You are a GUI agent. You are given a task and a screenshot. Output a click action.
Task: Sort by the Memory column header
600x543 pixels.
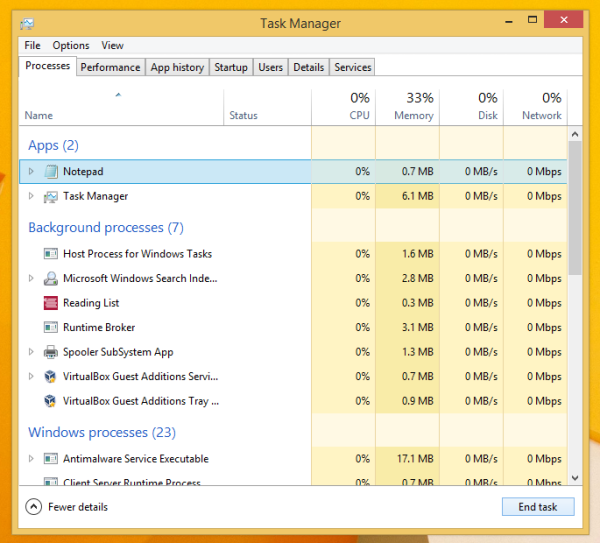pyautogui.click(x=408, y=107)
